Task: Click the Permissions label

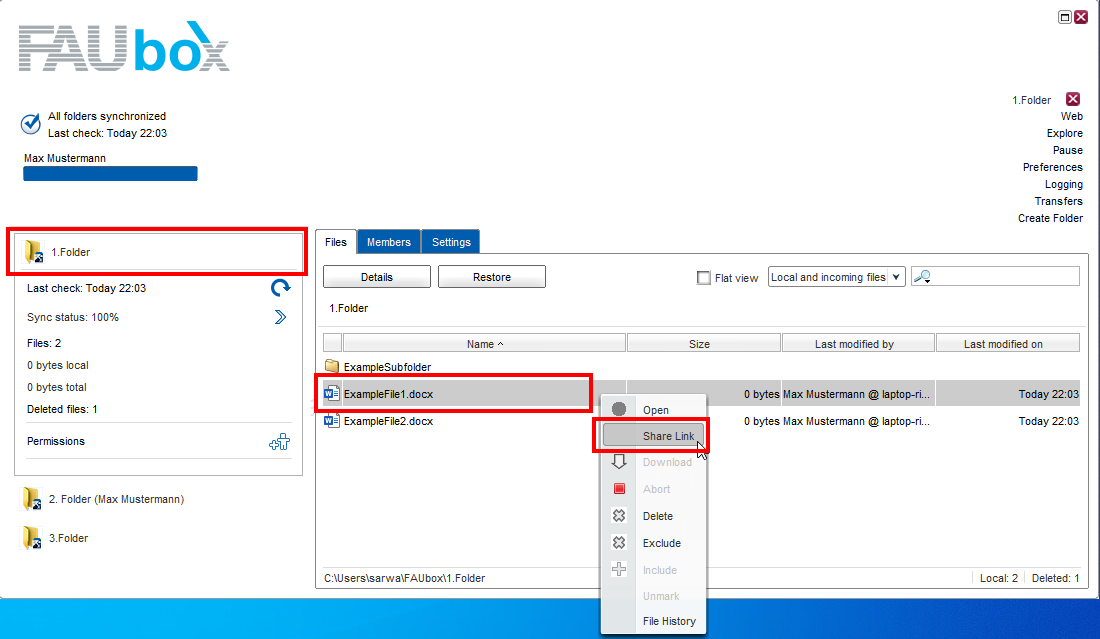Action: [55, 441]
